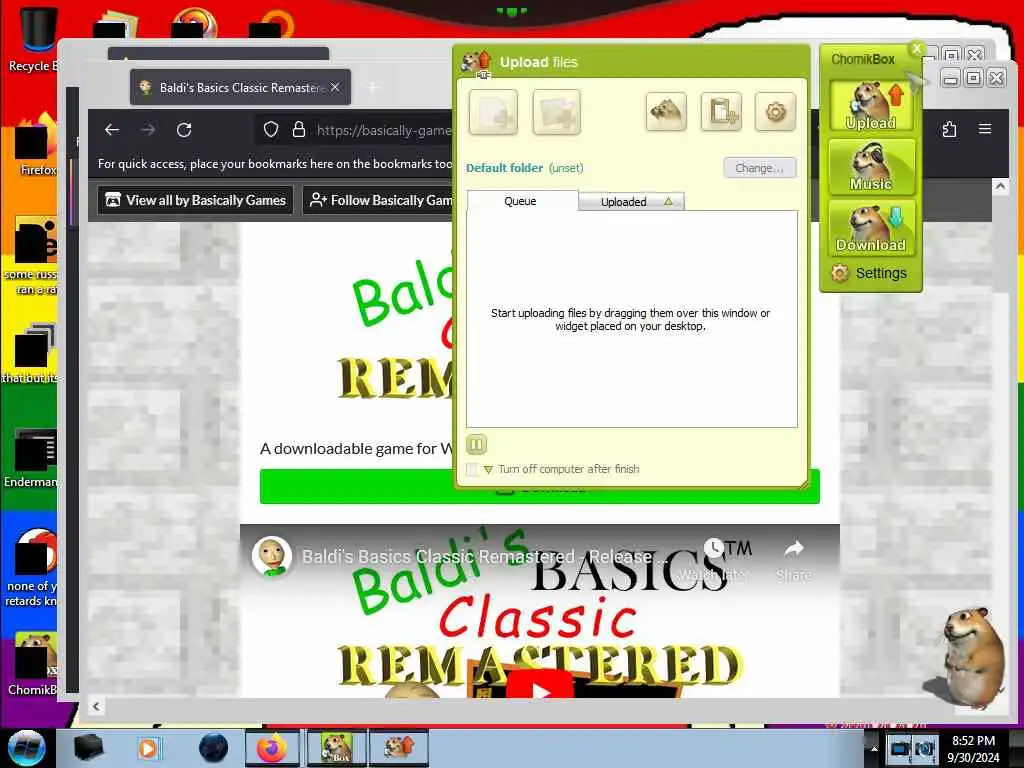Click the paste clipboard icon in Upload files
The height and width of the screenshot is (768, 1024).
721,112
